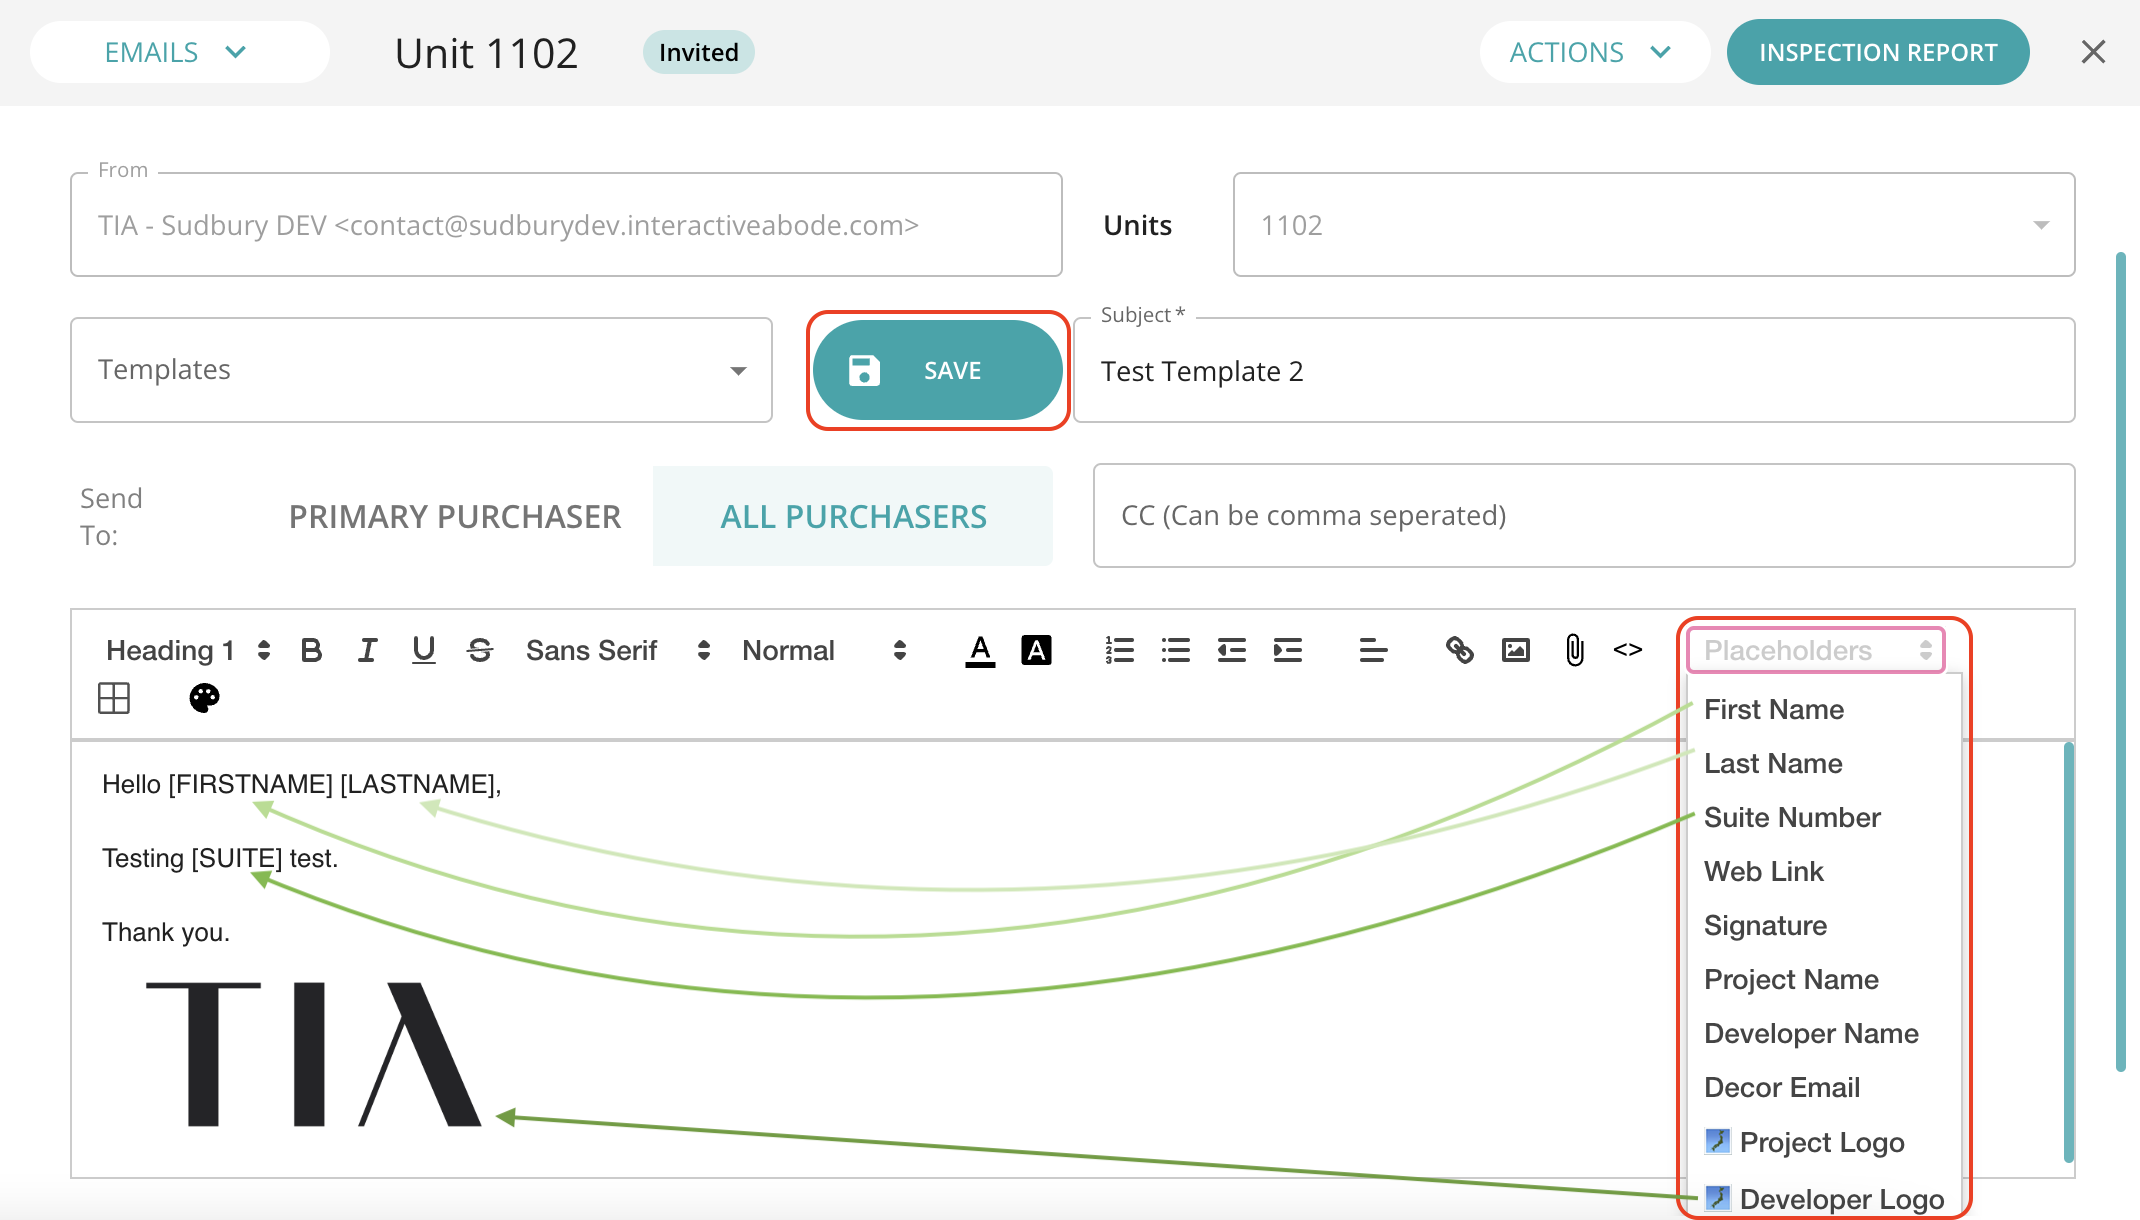Insert a bulleted list
The width and height of the screenshot is (2140, 1220).
point(1176,651)
